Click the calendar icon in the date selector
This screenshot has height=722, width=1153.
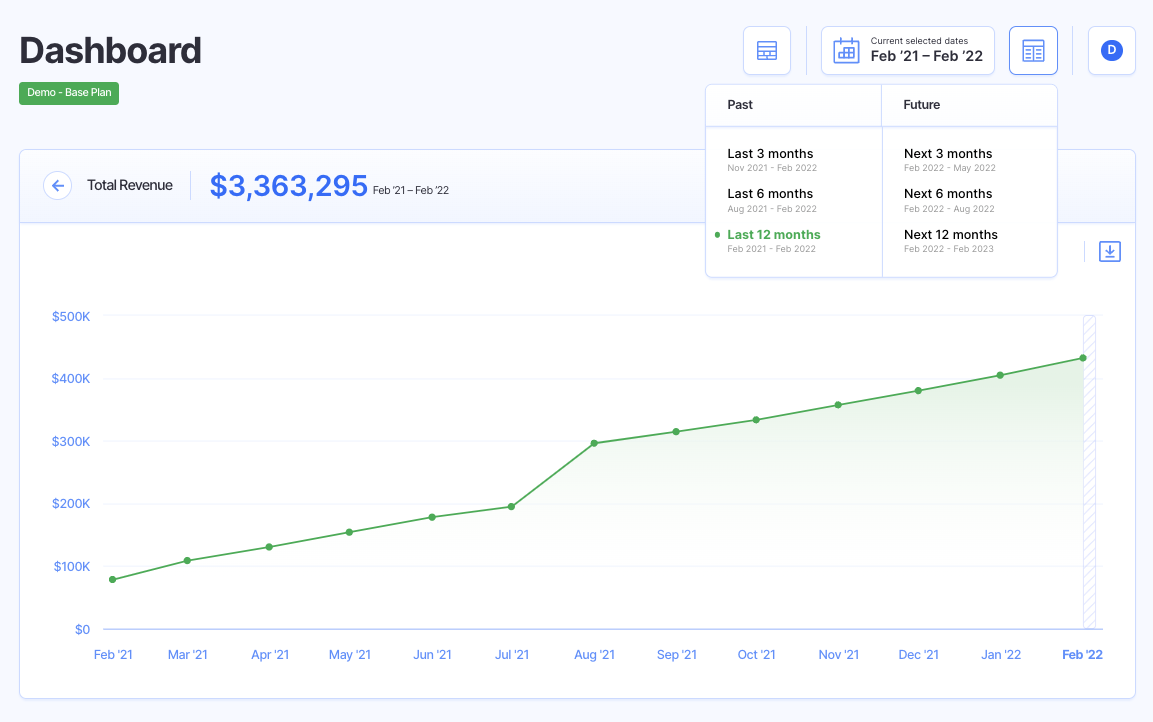pos(845,50)
